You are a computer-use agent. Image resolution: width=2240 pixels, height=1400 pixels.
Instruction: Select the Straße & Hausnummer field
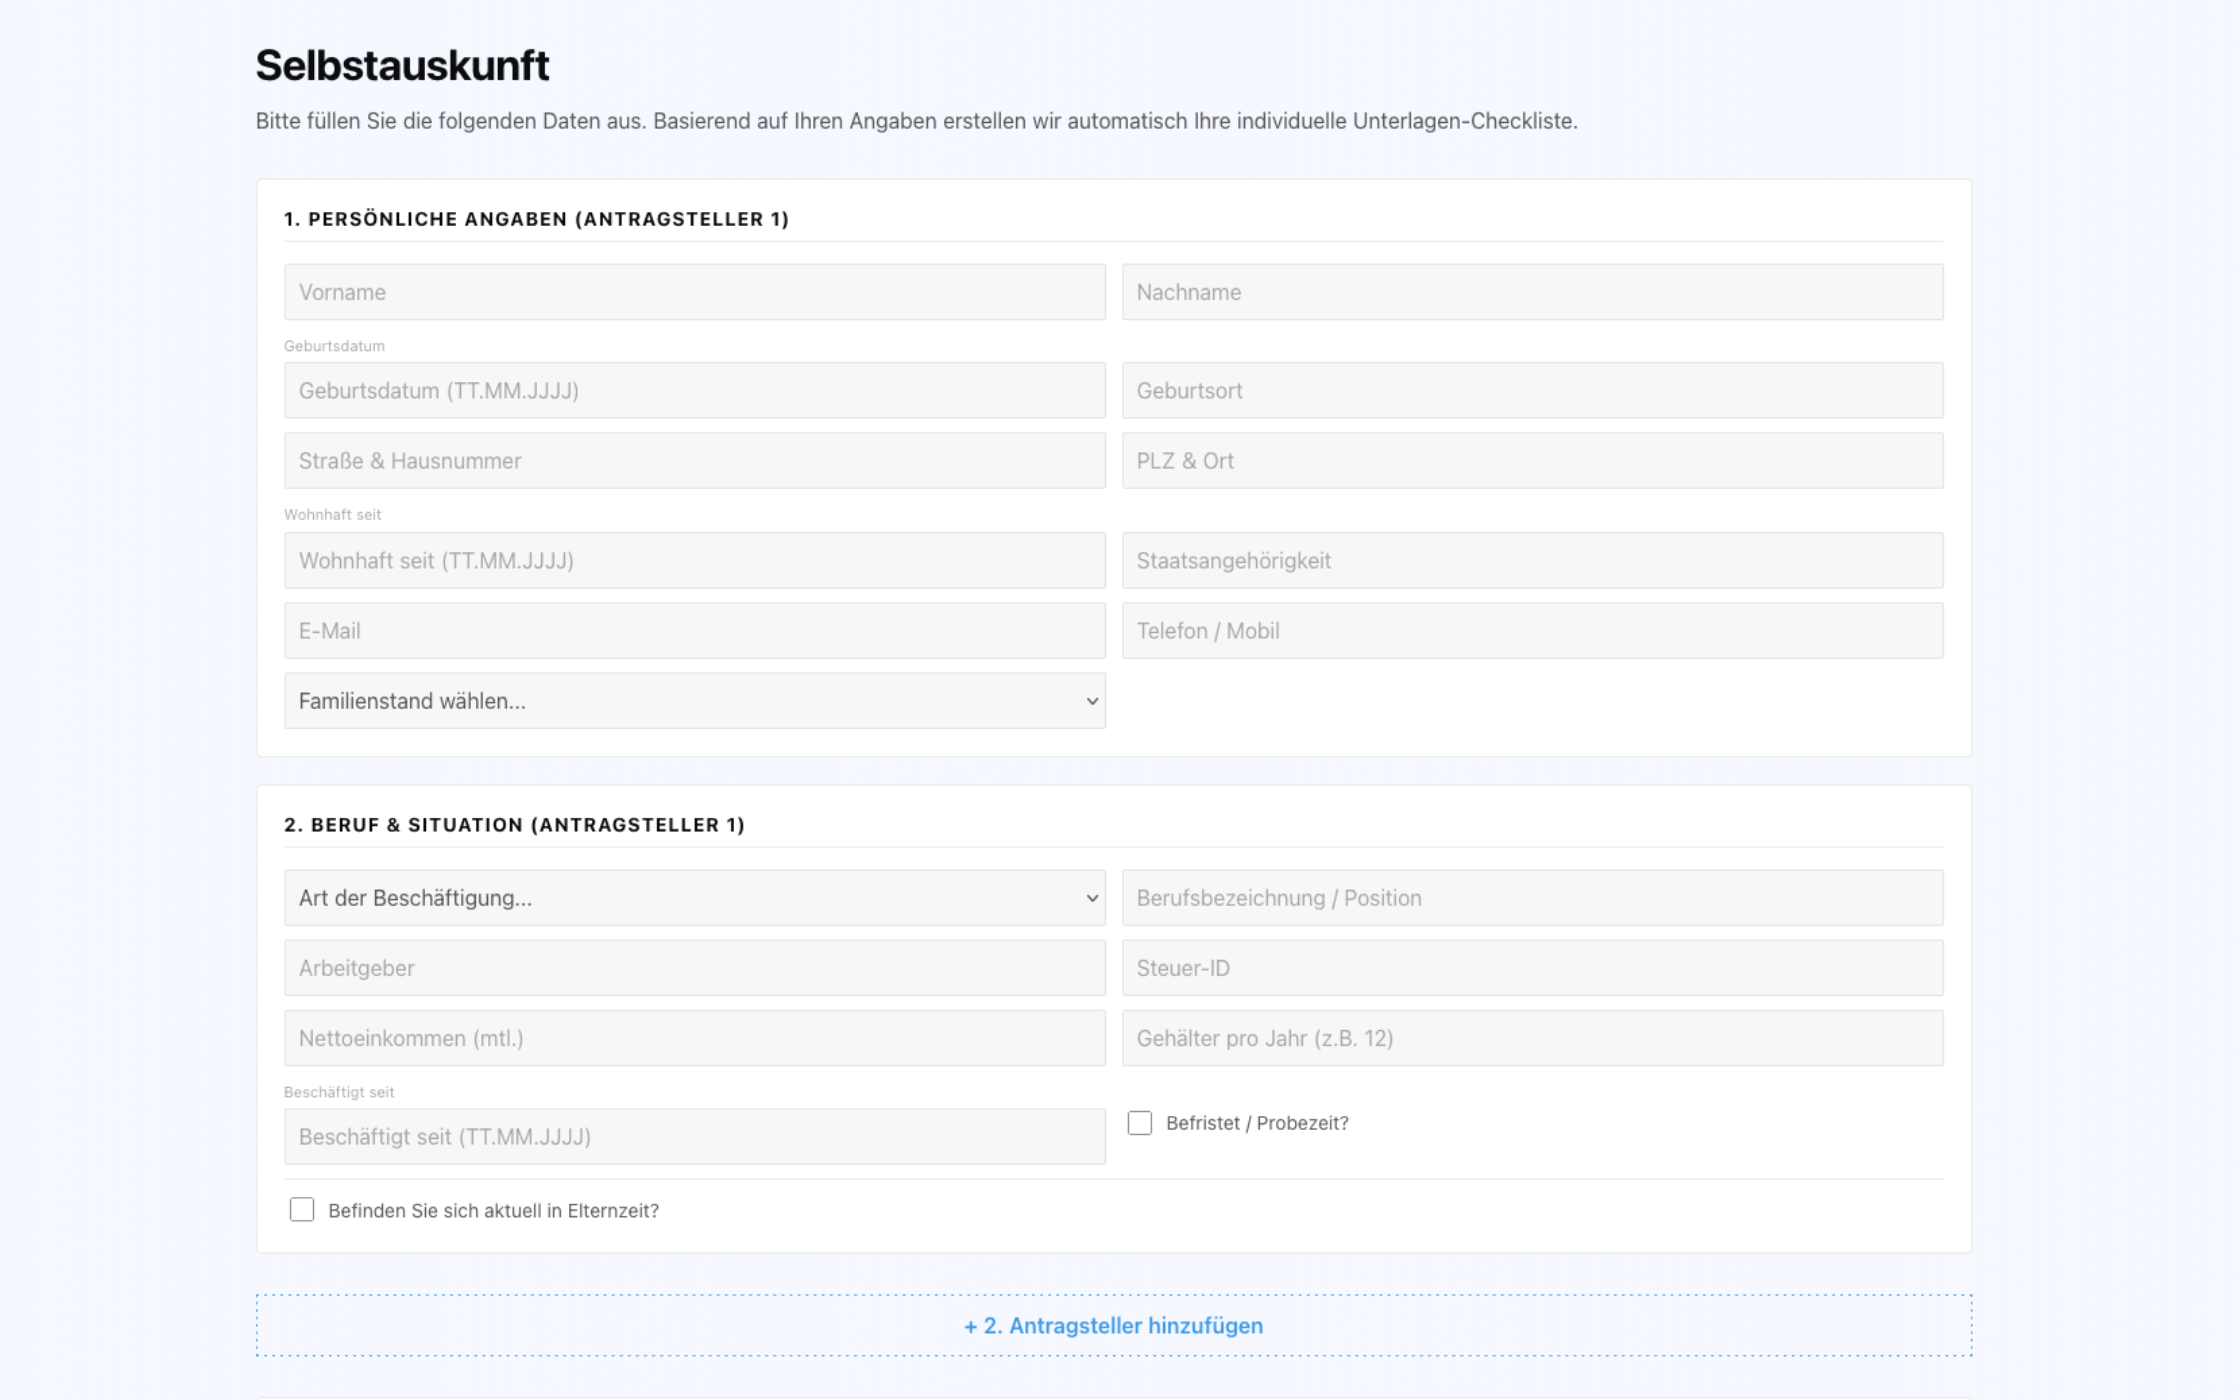coord(694,460)
